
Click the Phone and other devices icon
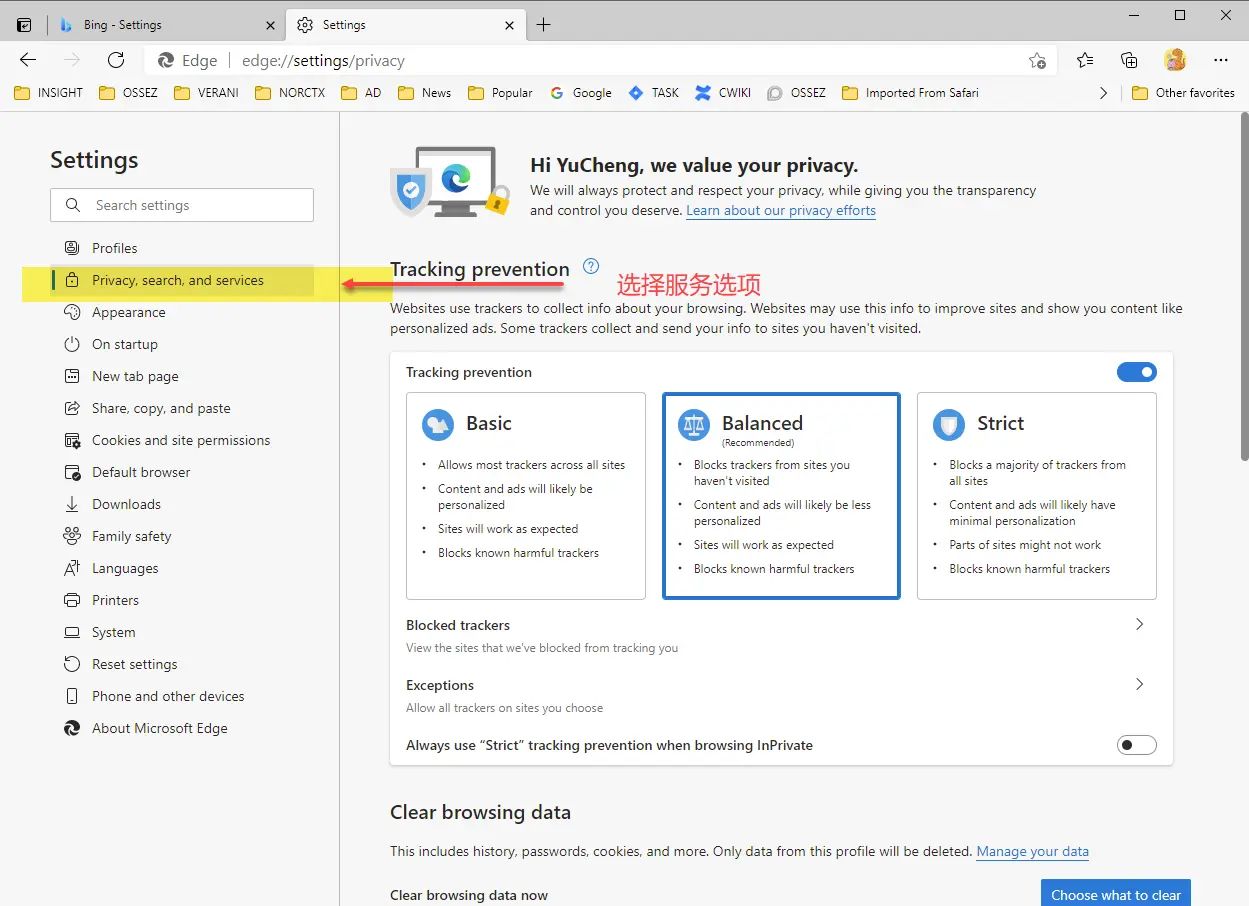[x=72, y=696]
